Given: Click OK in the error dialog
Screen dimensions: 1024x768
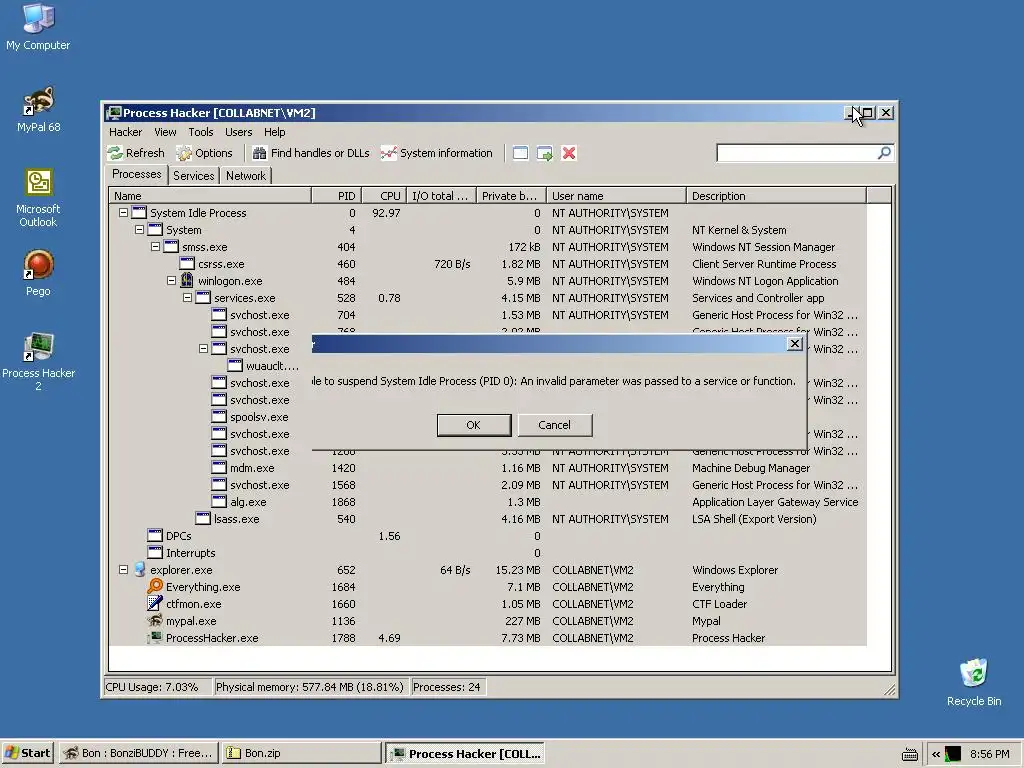Looking at the screenshot, I should click(x=473, y=425).
